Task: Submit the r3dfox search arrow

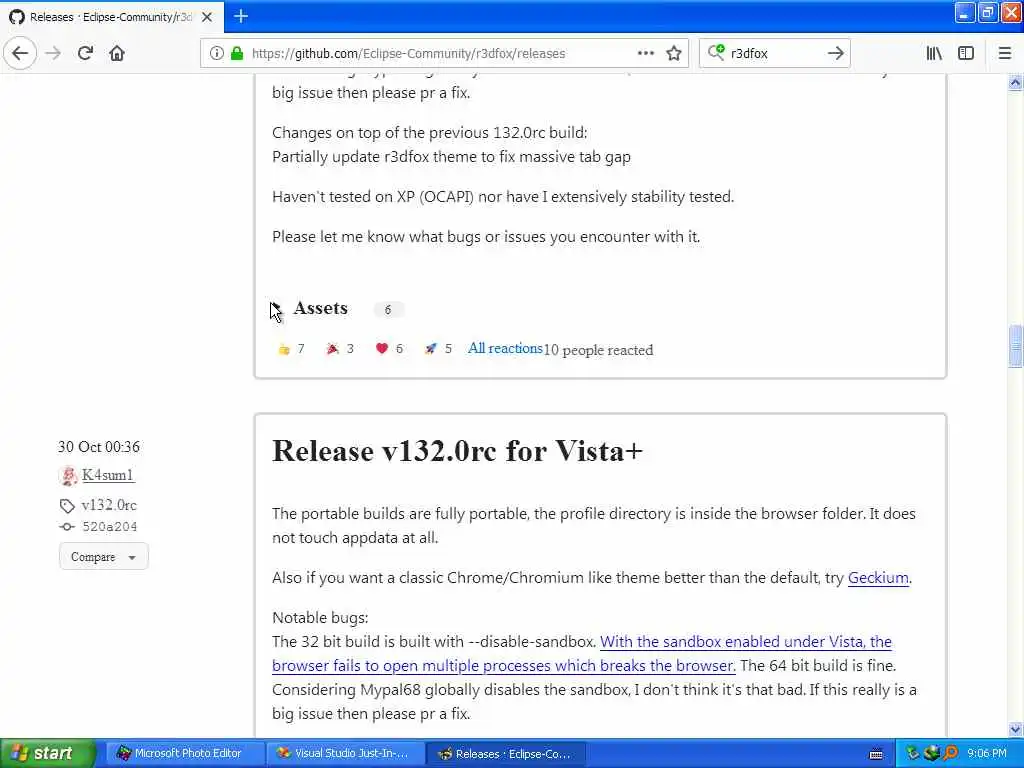Action: (835, 54)
